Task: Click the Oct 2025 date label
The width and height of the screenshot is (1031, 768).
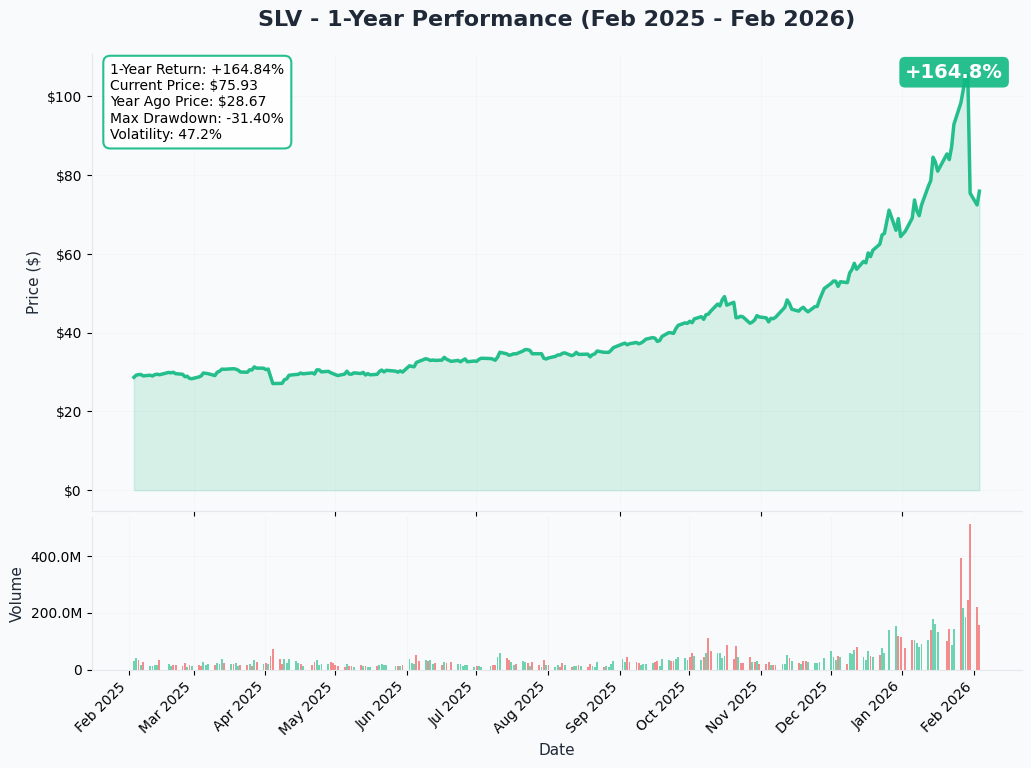Action: click(661, 707)
